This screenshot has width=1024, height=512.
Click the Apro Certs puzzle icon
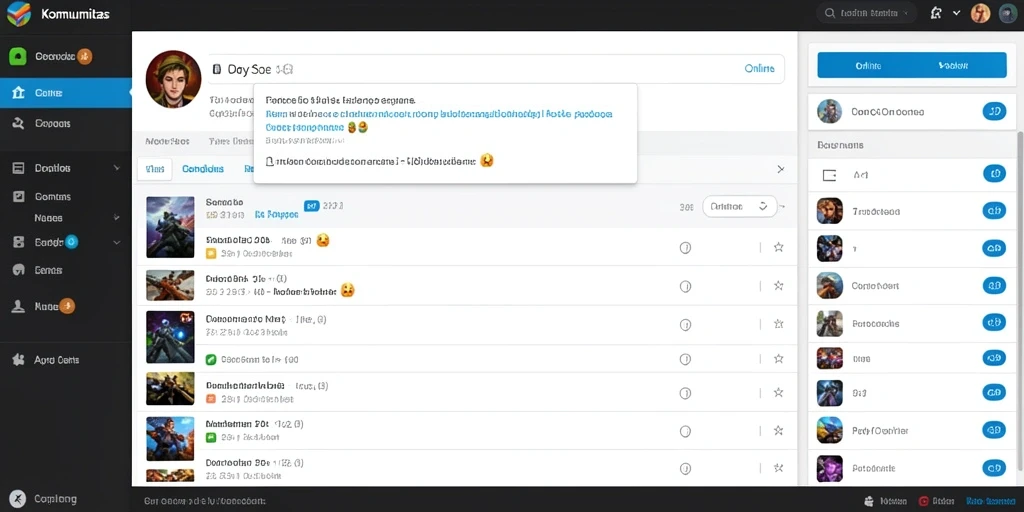[x=18, y=360]
